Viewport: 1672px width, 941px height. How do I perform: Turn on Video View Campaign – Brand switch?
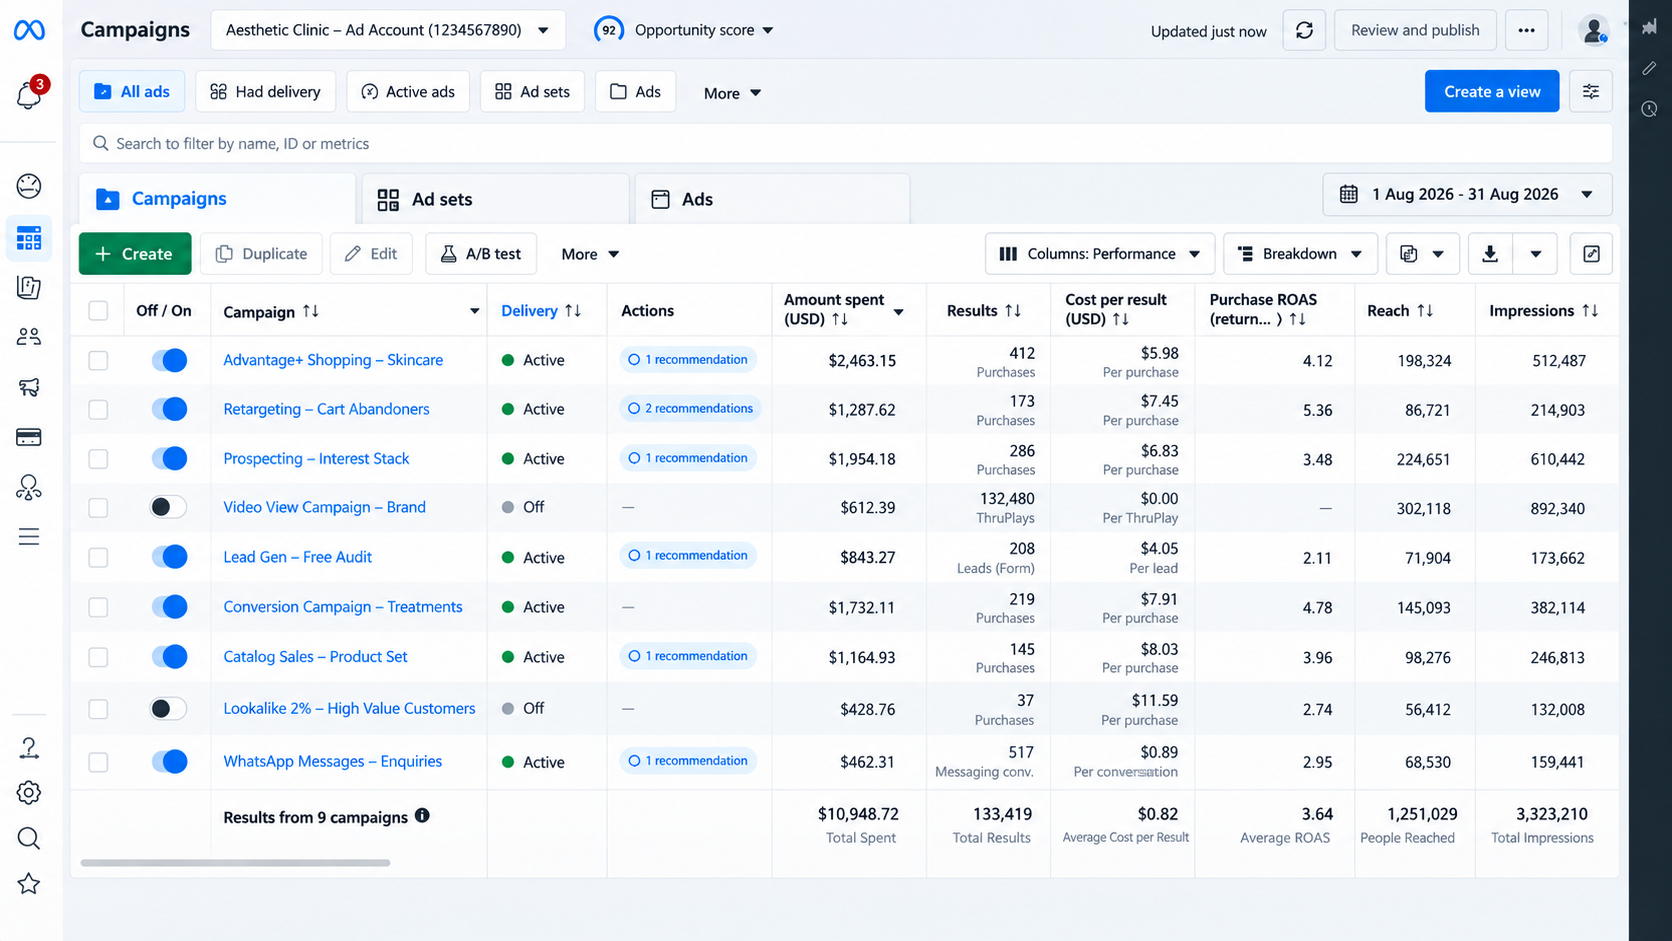(x=169, y=507)
